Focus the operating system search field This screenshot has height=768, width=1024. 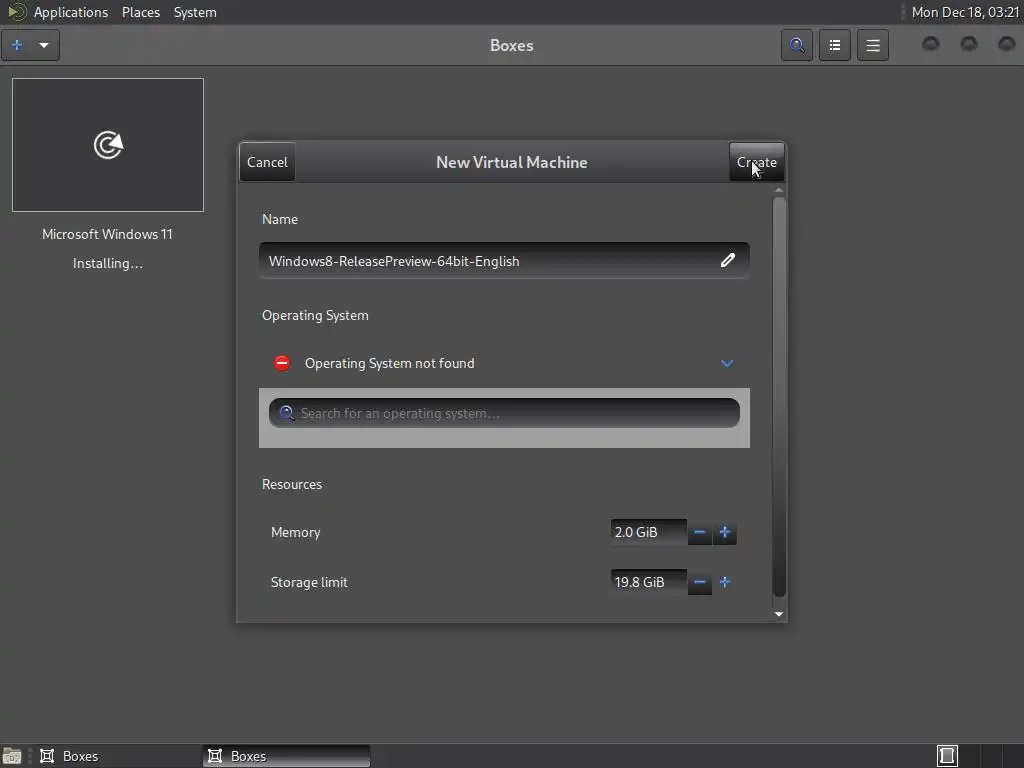click(x=504, y=413)
